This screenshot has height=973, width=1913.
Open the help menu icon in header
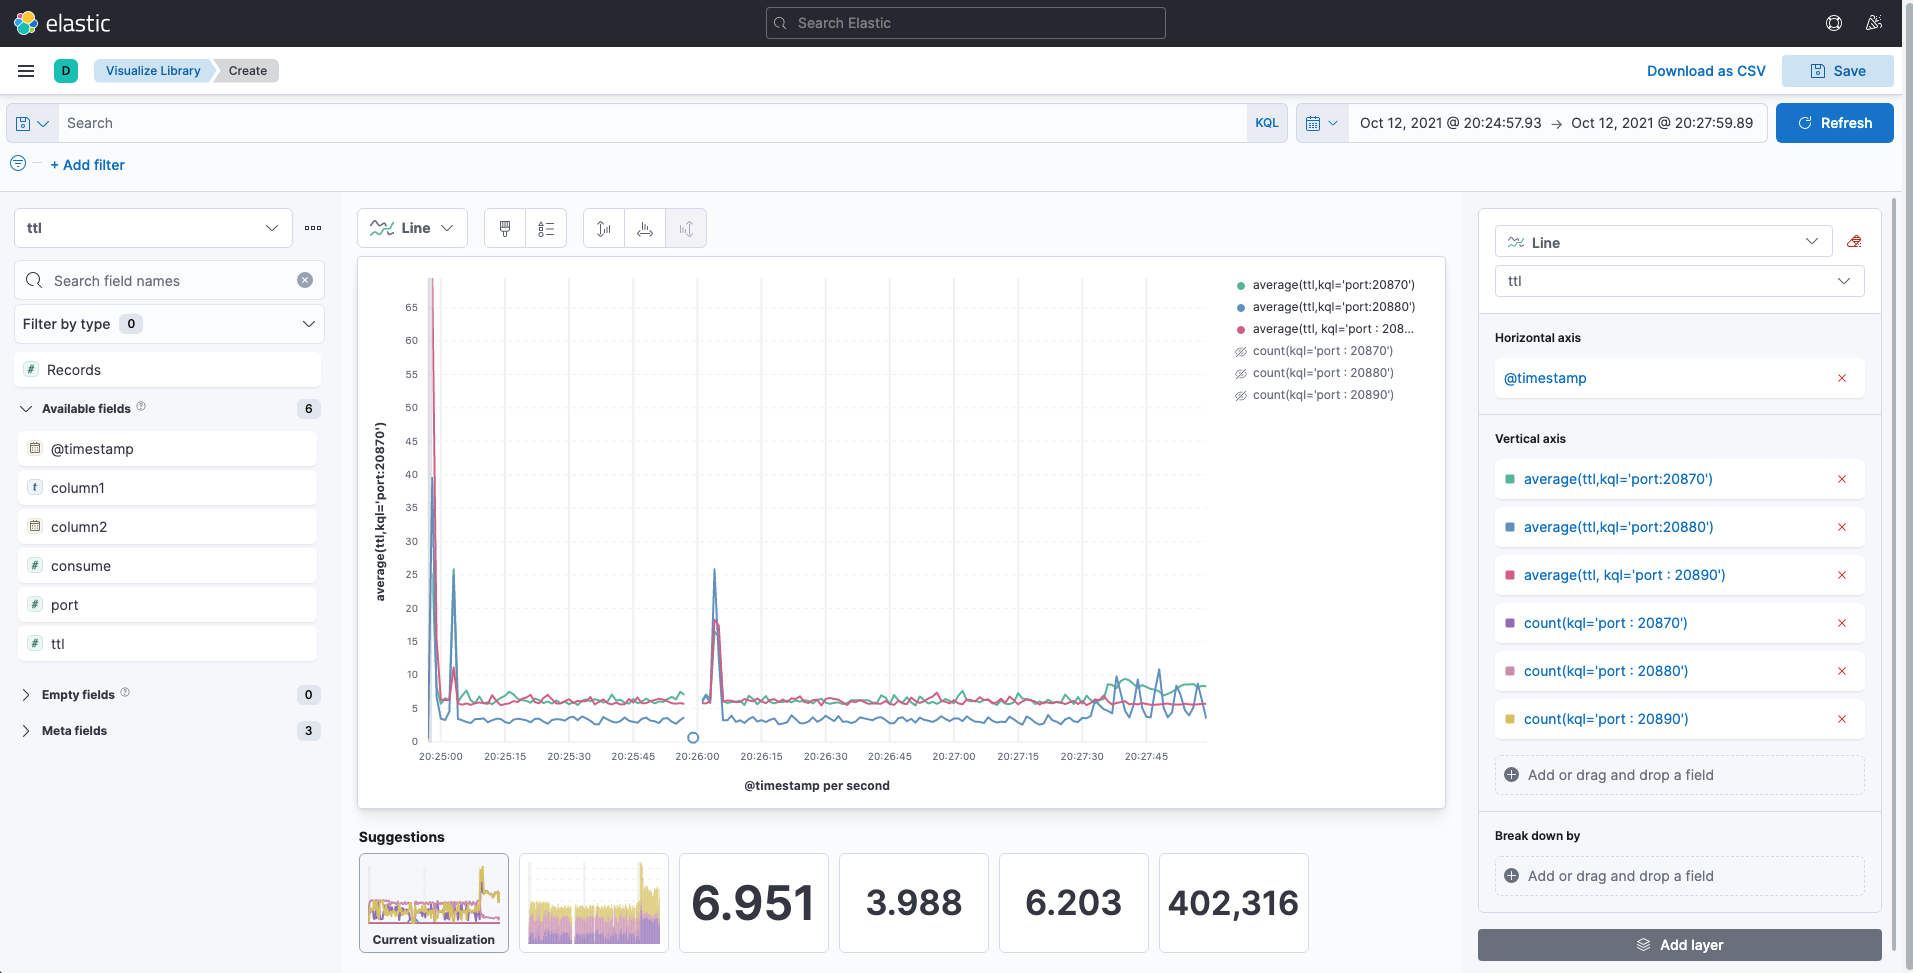[1834, 23]
